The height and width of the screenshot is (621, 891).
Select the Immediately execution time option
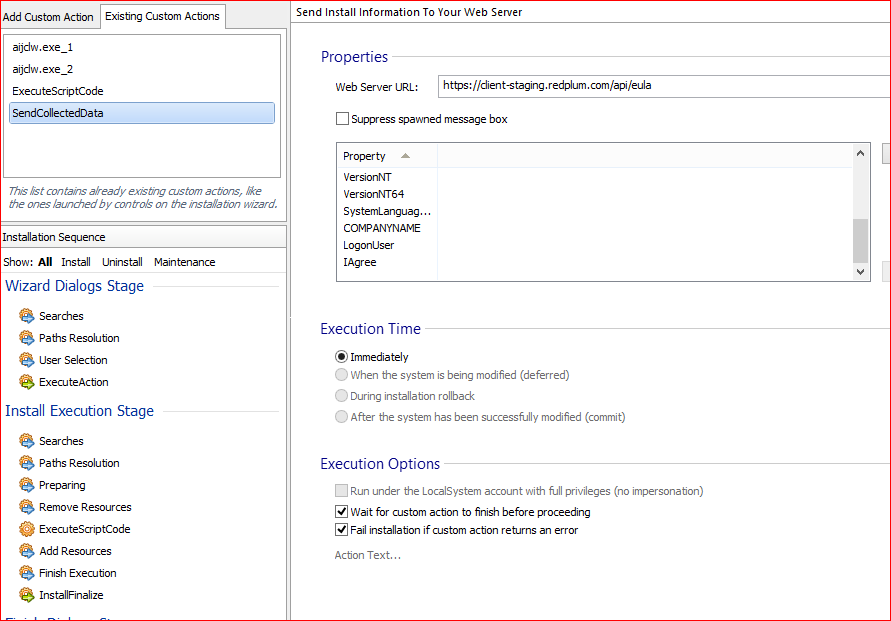[342, 357]
